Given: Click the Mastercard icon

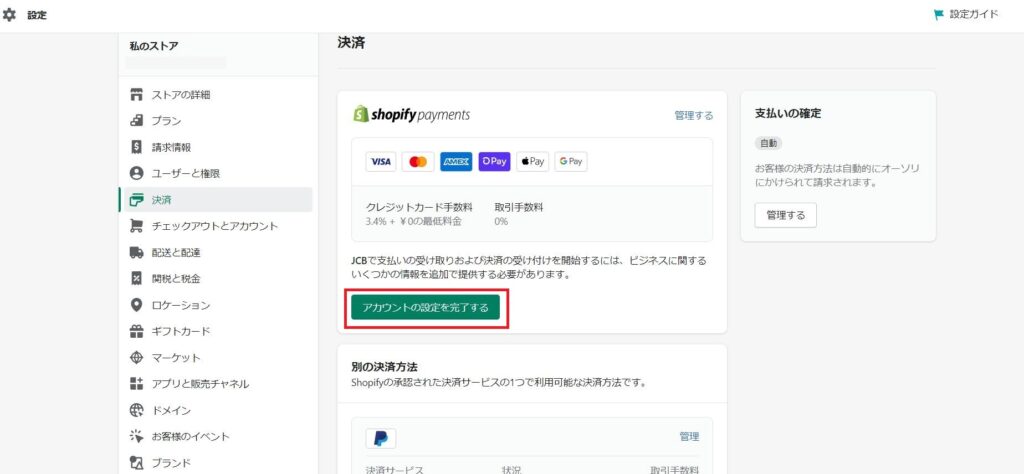Looking at the screenshot, I should [418, 162].
